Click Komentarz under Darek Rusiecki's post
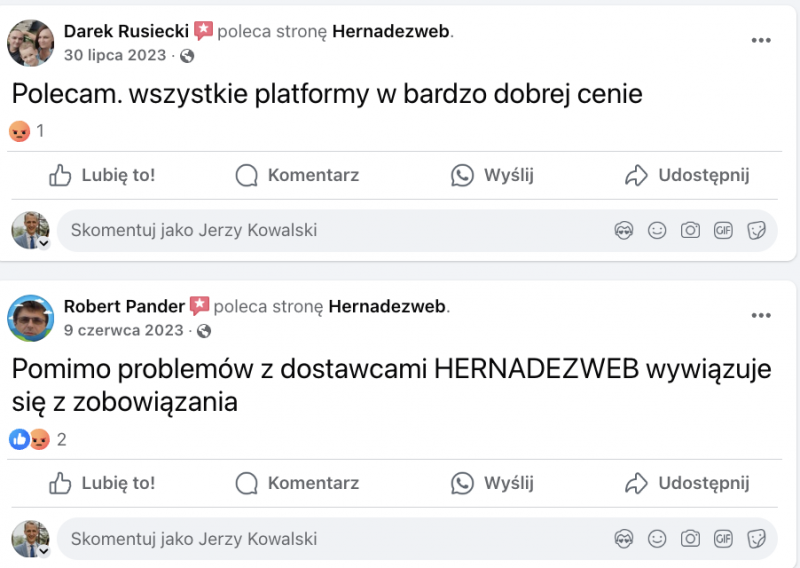Screen dimensions: 800x568 coord(297,176)
